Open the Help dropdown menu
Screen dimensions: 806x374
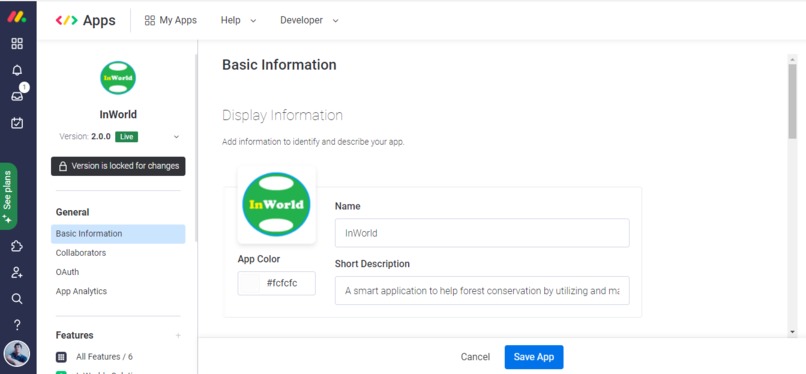(x=238, y=20)
